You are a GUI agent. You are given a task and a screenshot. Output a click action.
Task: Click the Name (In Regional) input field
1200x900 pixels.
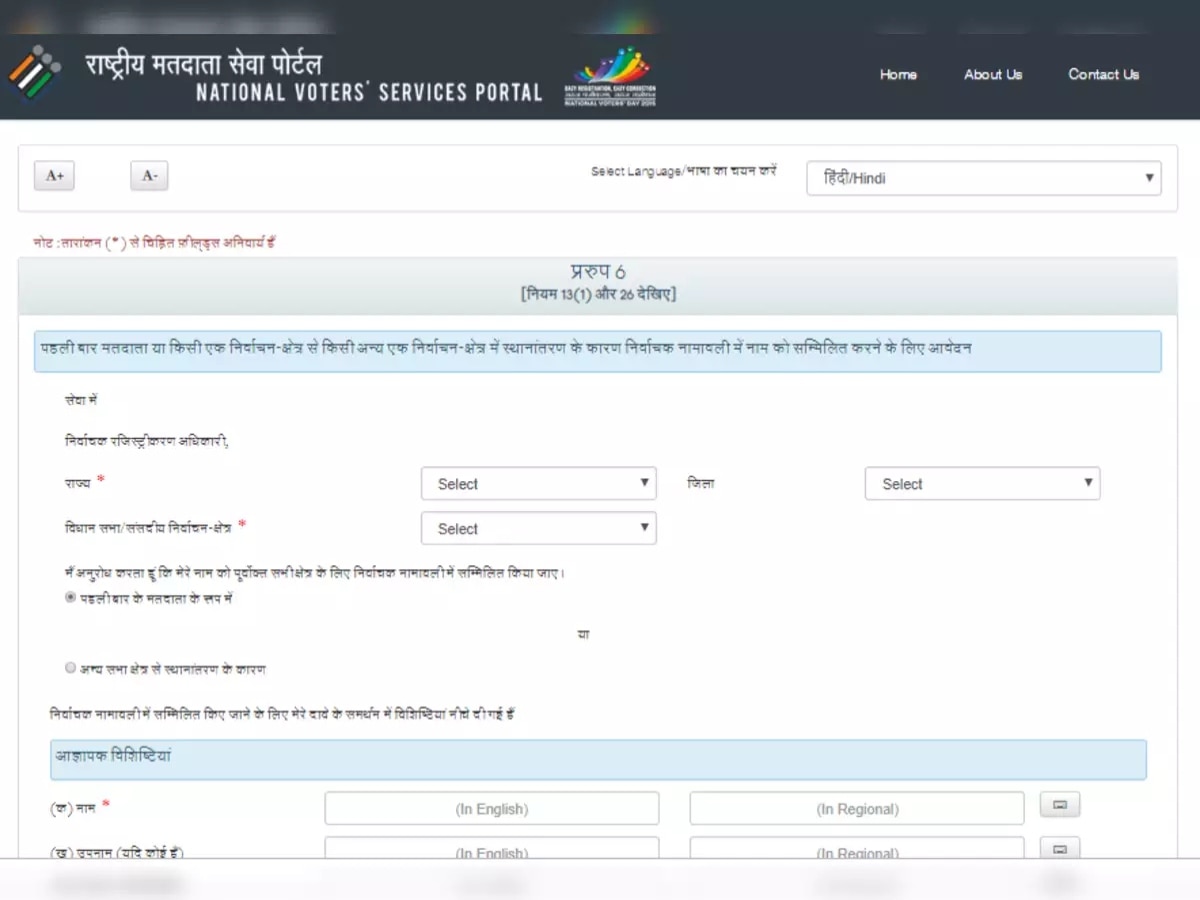pyautogui.click(x=856, y=808)
